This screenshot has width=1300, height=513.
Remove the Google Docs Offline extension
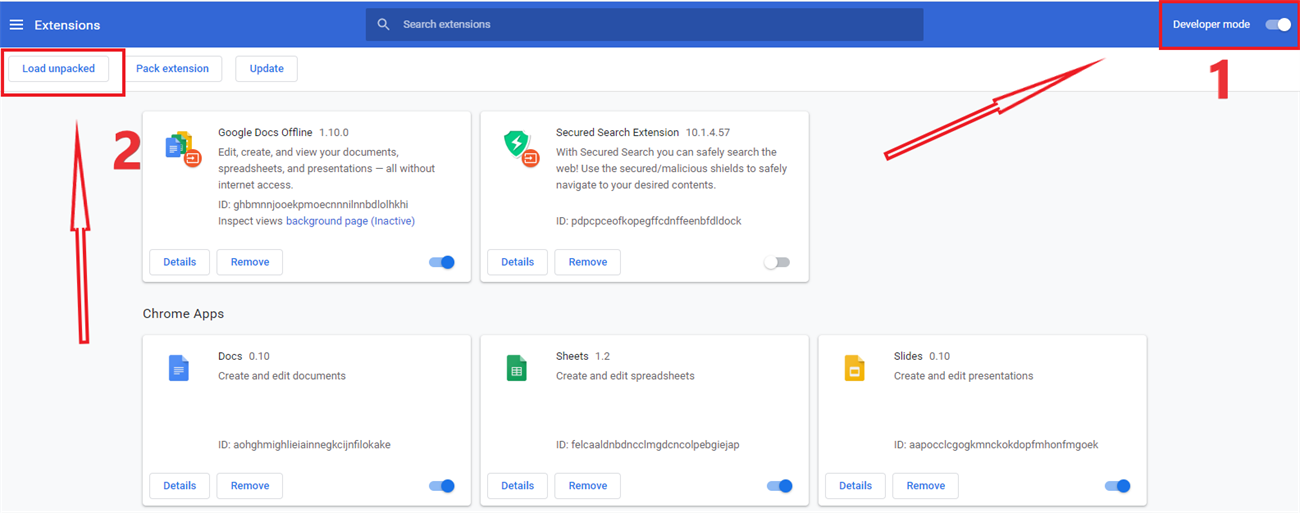(x=250, y=262)
